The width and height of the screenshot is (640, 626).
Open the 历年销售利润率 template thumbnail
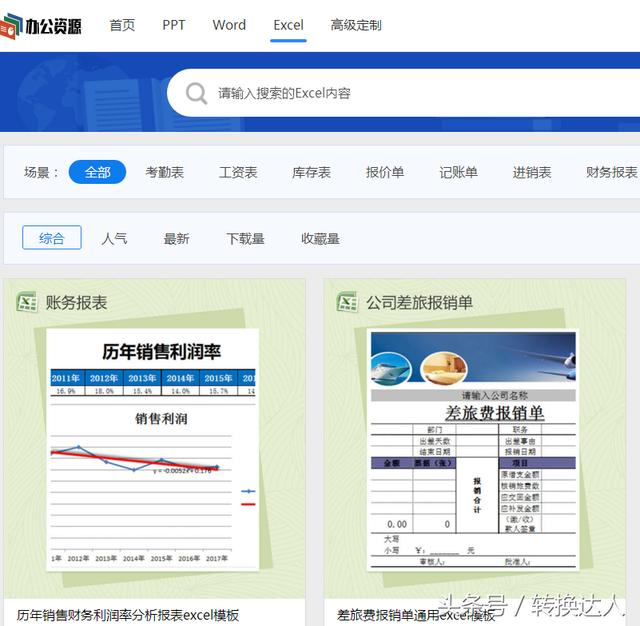point(153,450)
